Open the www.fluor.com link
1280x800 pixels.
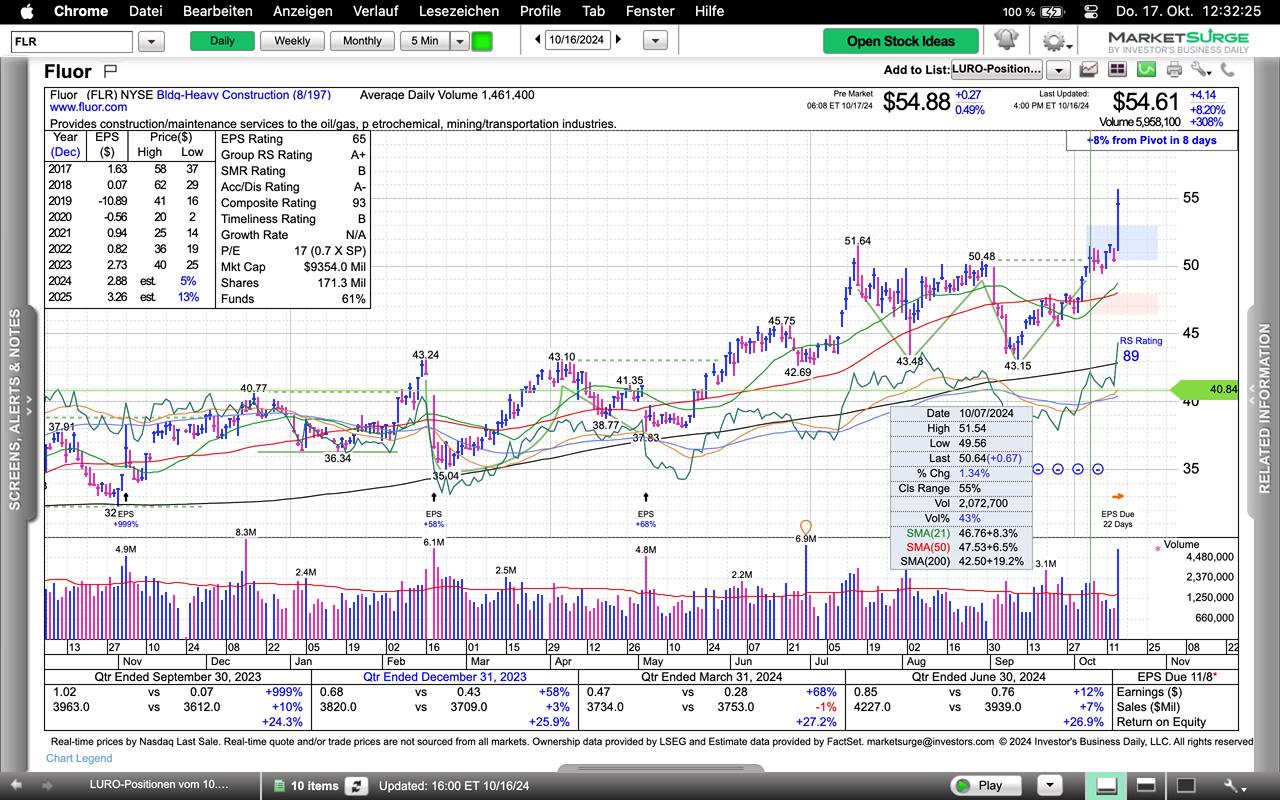click(x=88, y=107)
